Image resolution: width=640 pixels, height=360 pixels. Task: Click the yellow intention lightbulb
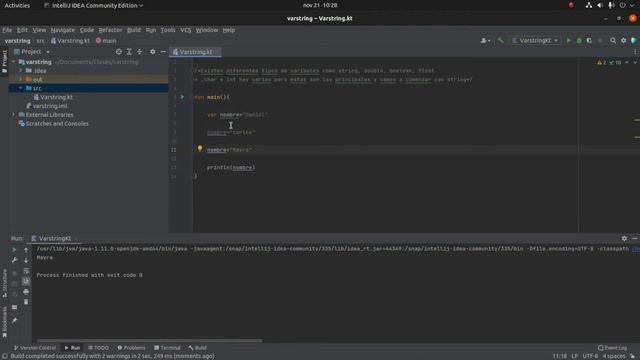tap(200, 149)
